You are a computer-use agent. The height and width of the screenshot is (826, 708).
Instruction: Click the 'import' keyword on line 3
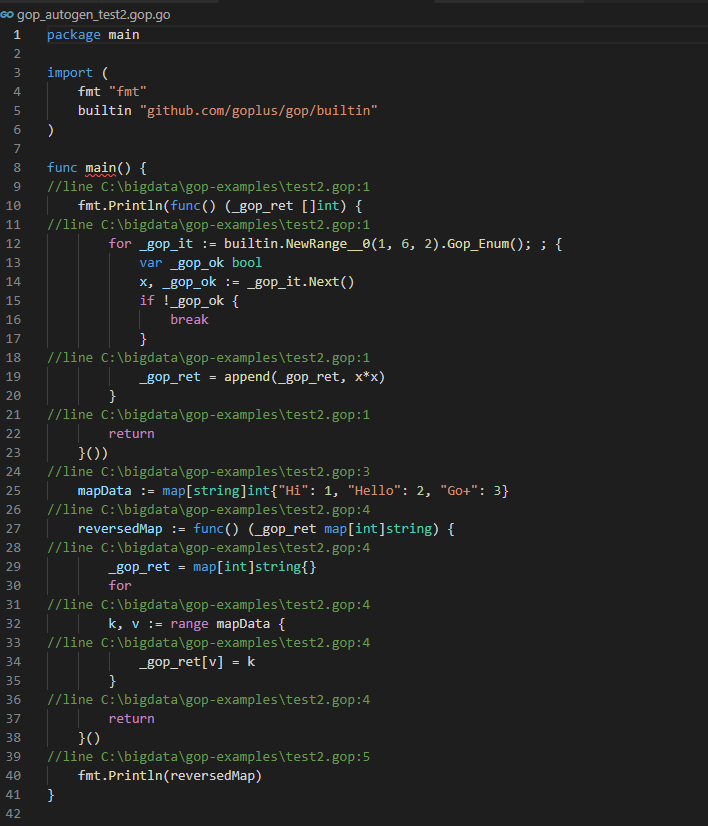click(x=70, y=73)
